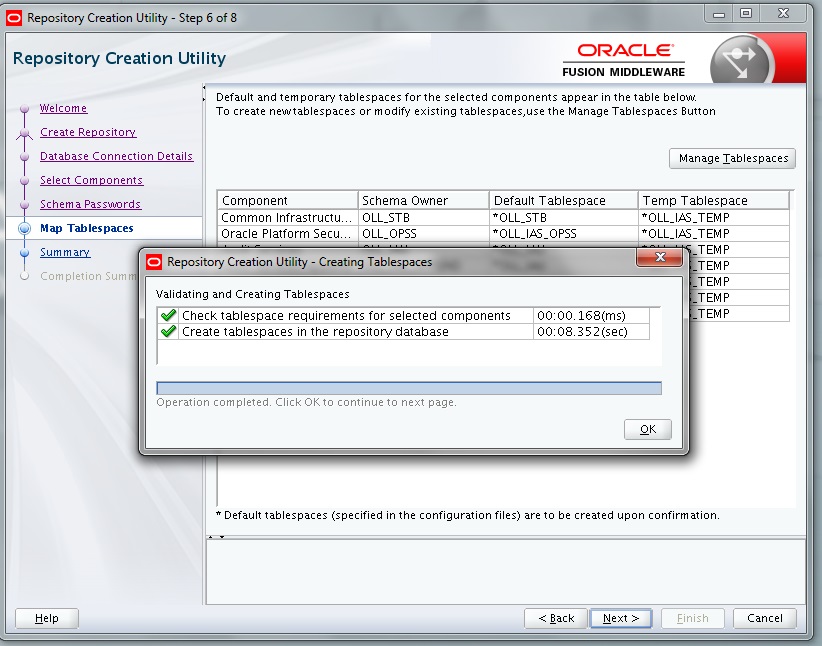
Task: Click the Oracle Fusion Middleware logo
Action: coord(623,60)
